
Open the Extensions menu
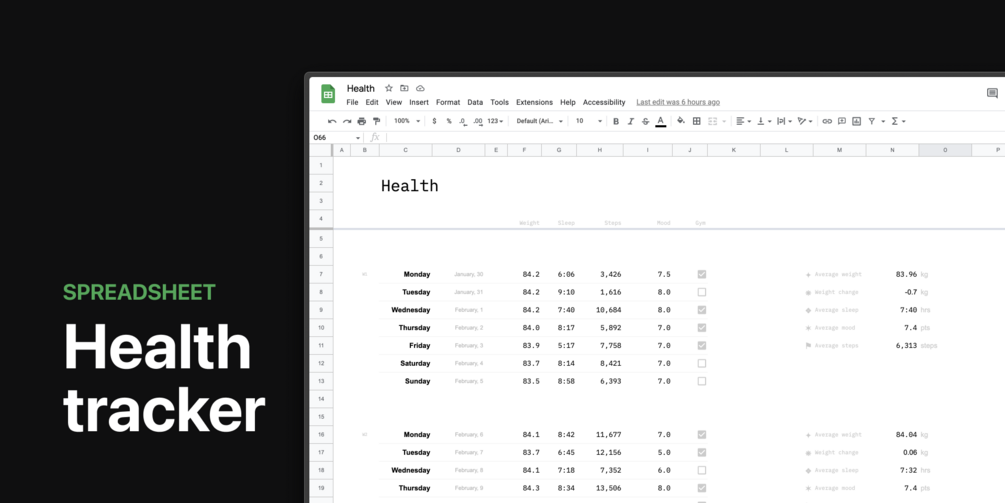pos(535,103)
